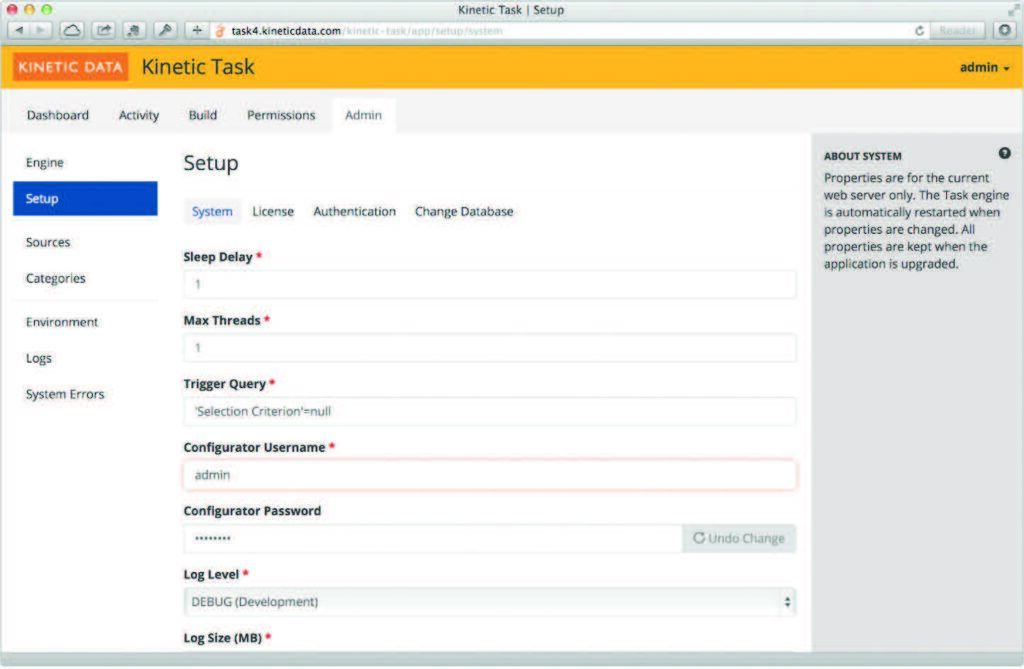
Task: Open Environment in the sidebar
Action: 62,322
